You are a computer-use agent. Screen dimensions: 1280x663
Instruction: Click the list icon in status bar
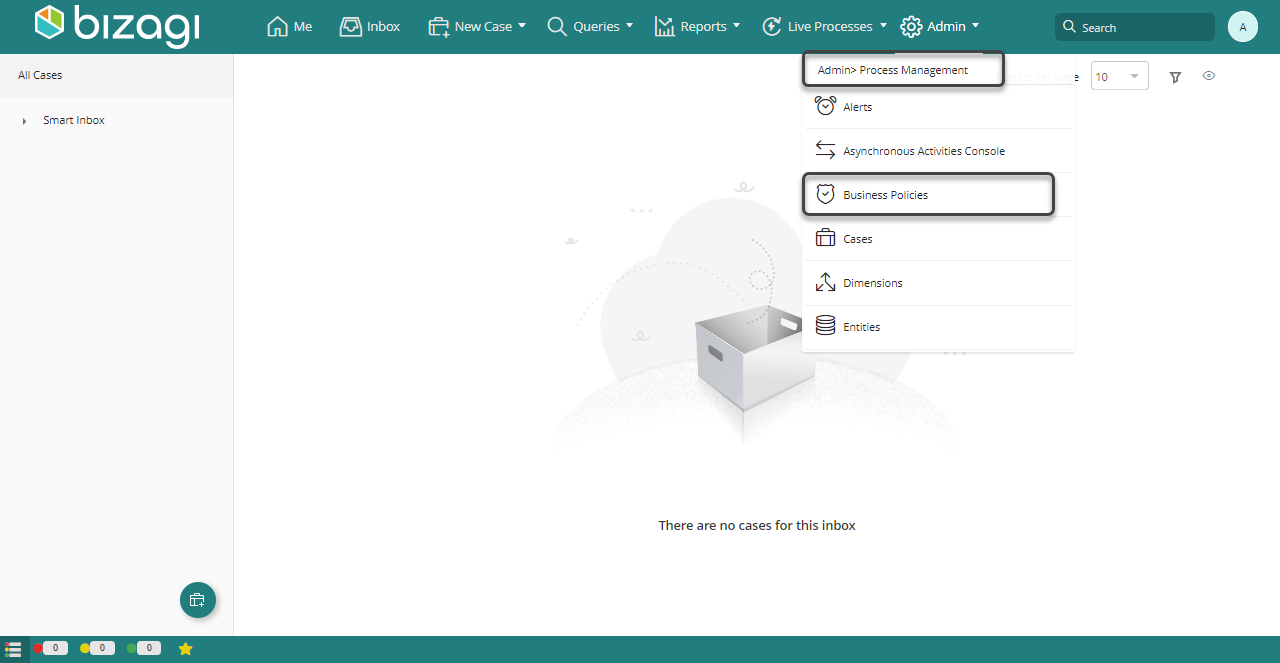coord(13,649)
